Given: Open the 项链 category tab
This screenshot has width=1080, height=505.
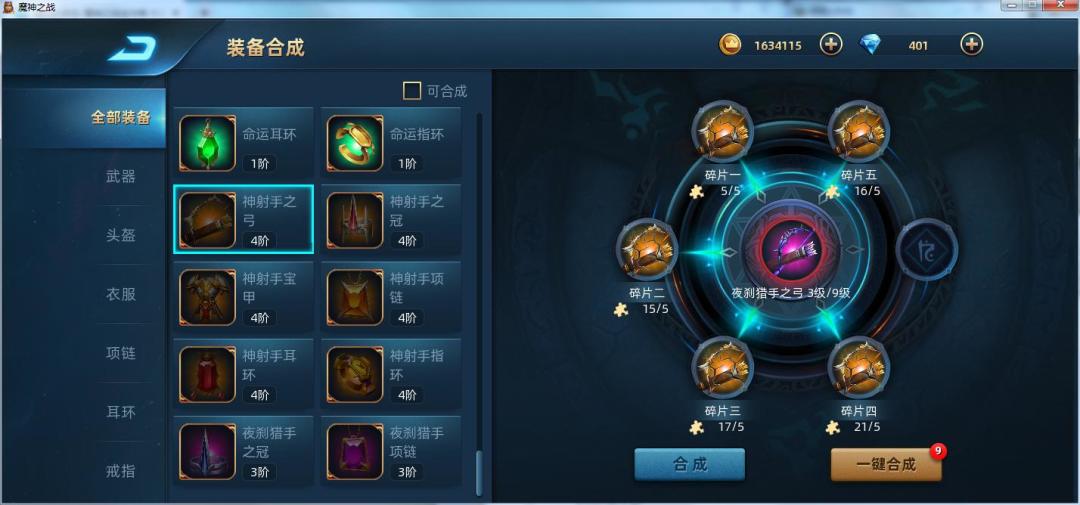Looking at the screenshot, I should [x=121, y=353].
